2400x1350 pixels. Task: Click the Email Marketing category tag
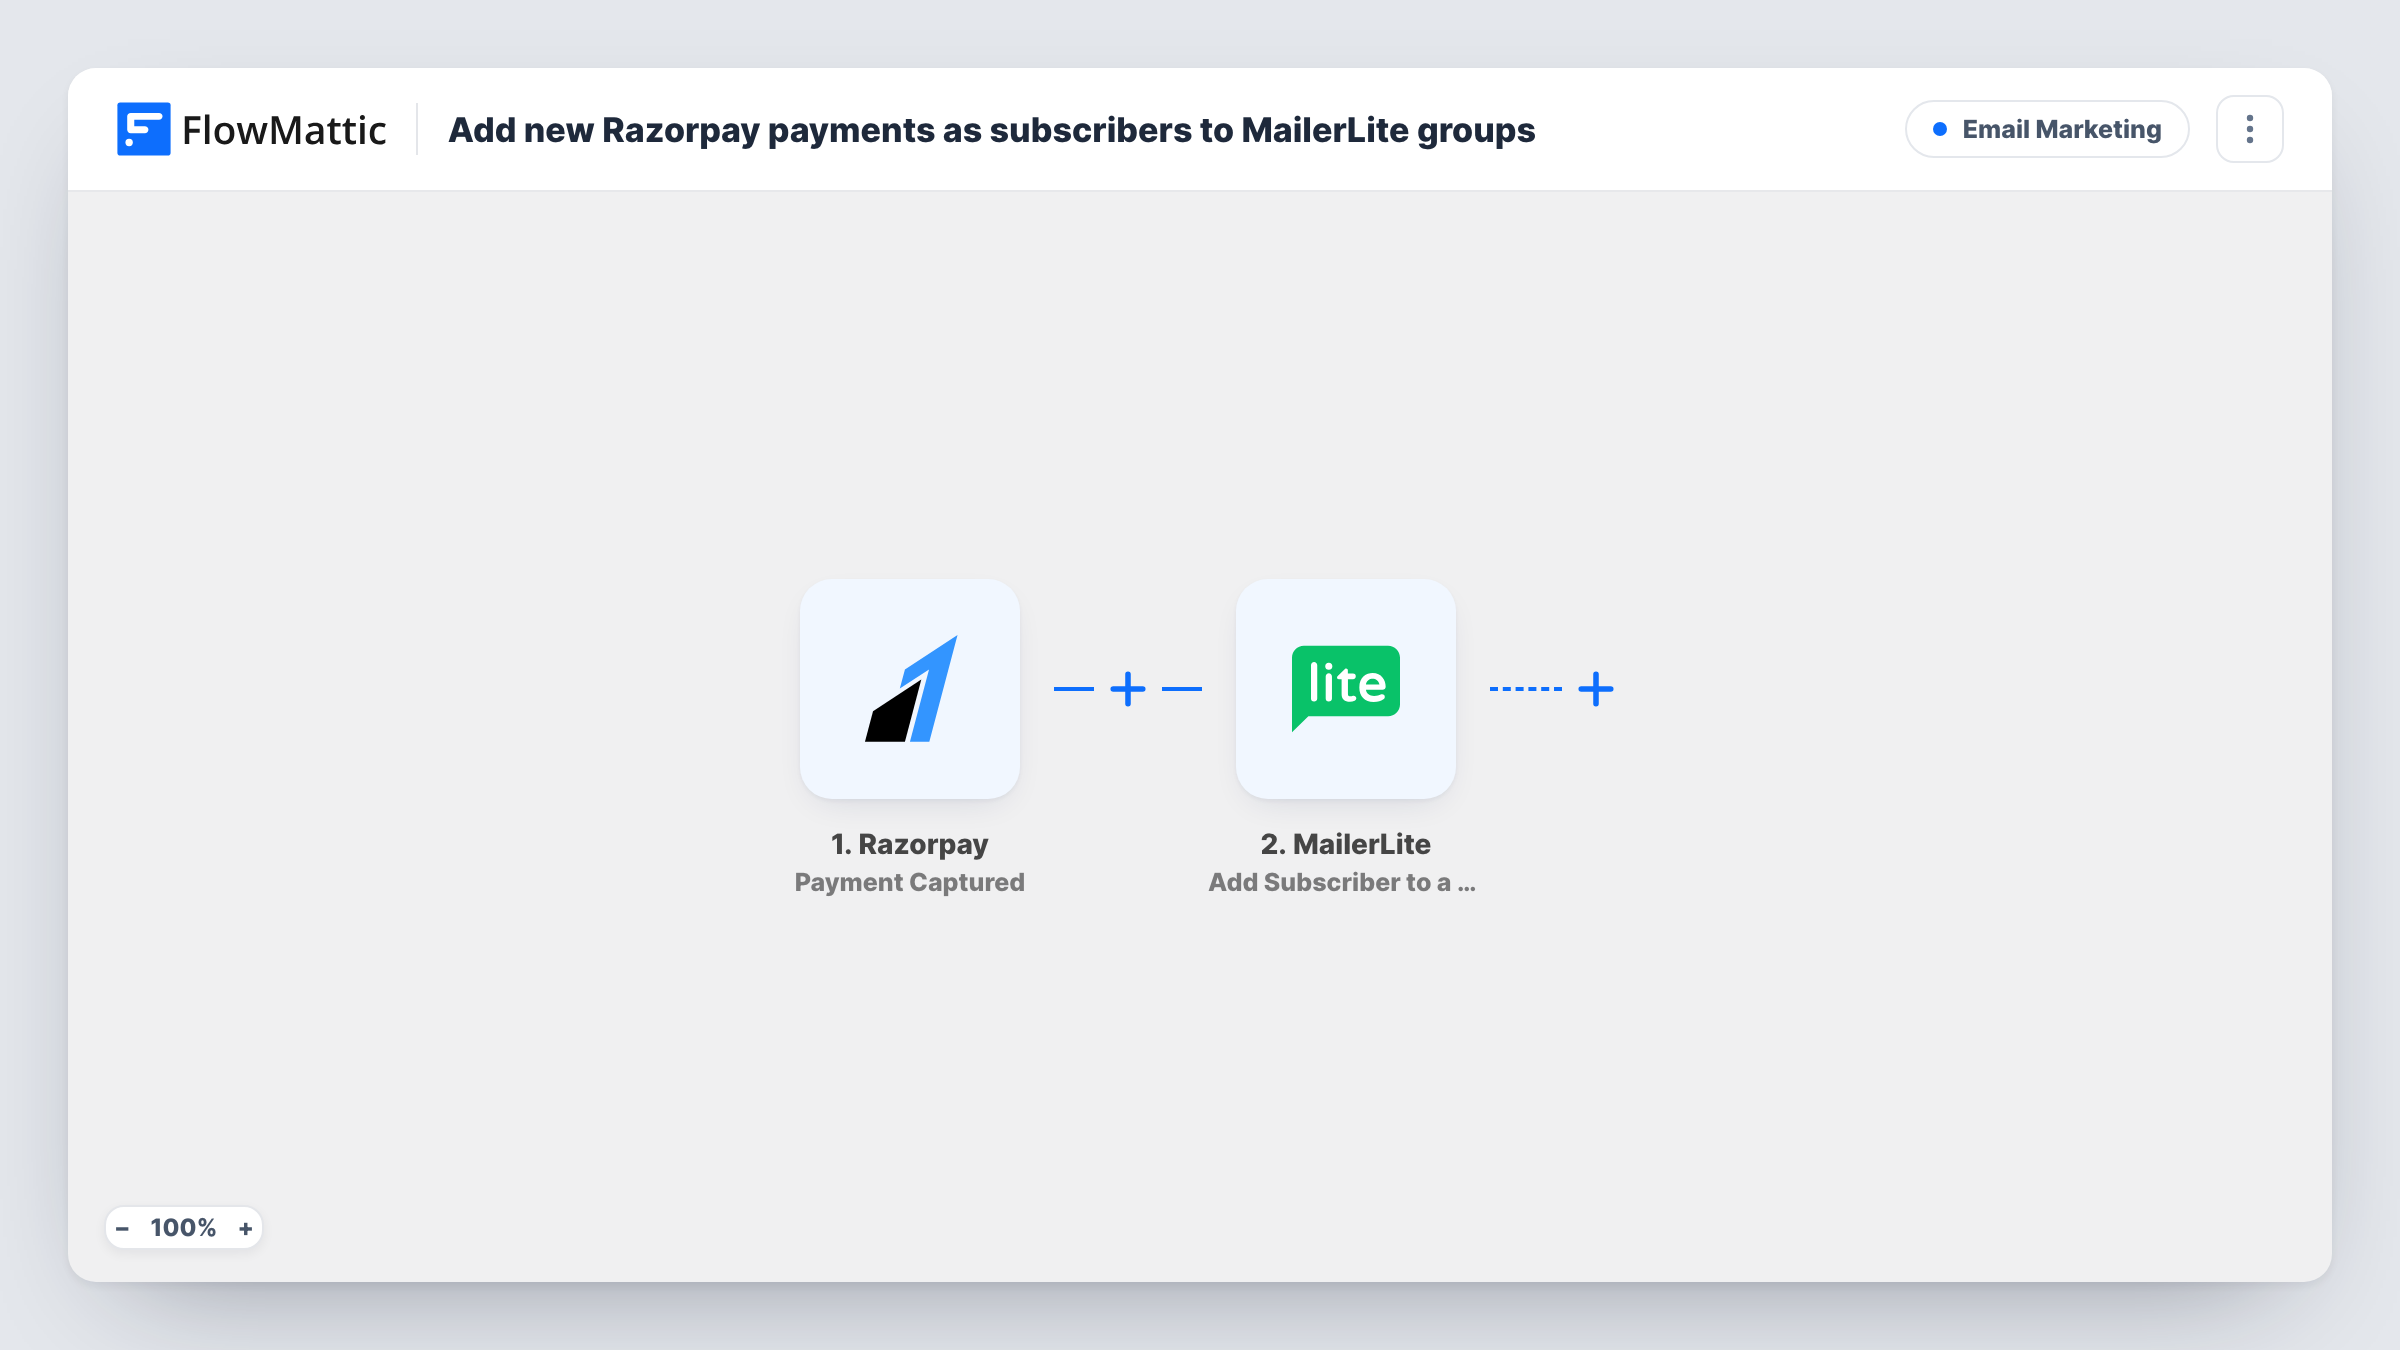[x=2047, y=129]
